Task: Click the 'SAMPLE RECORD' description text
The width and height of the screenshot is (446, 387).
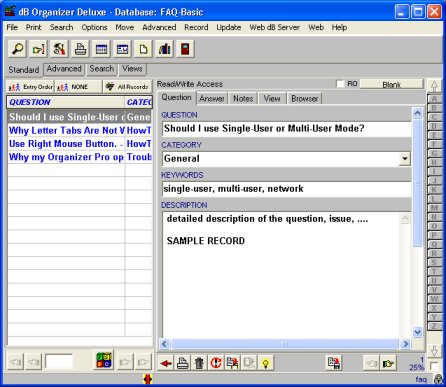Action: (206, 241)
